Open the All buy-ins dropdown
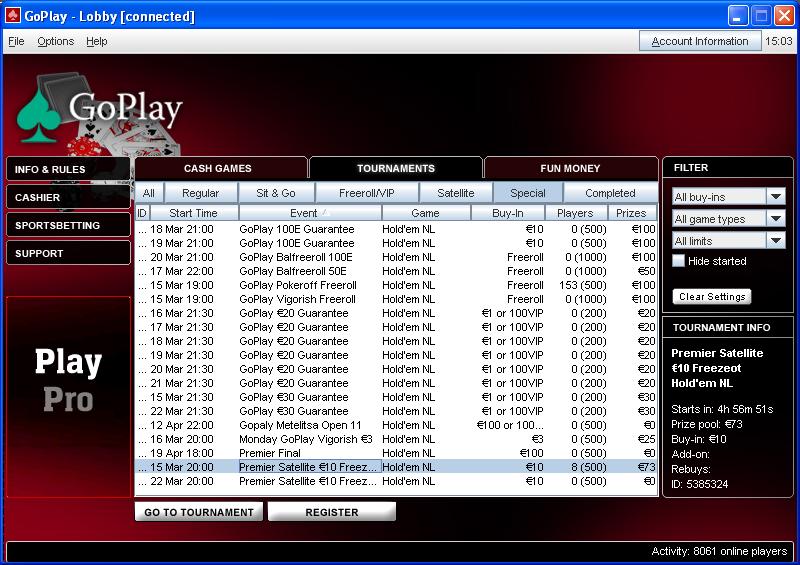 tap(729, 196)
